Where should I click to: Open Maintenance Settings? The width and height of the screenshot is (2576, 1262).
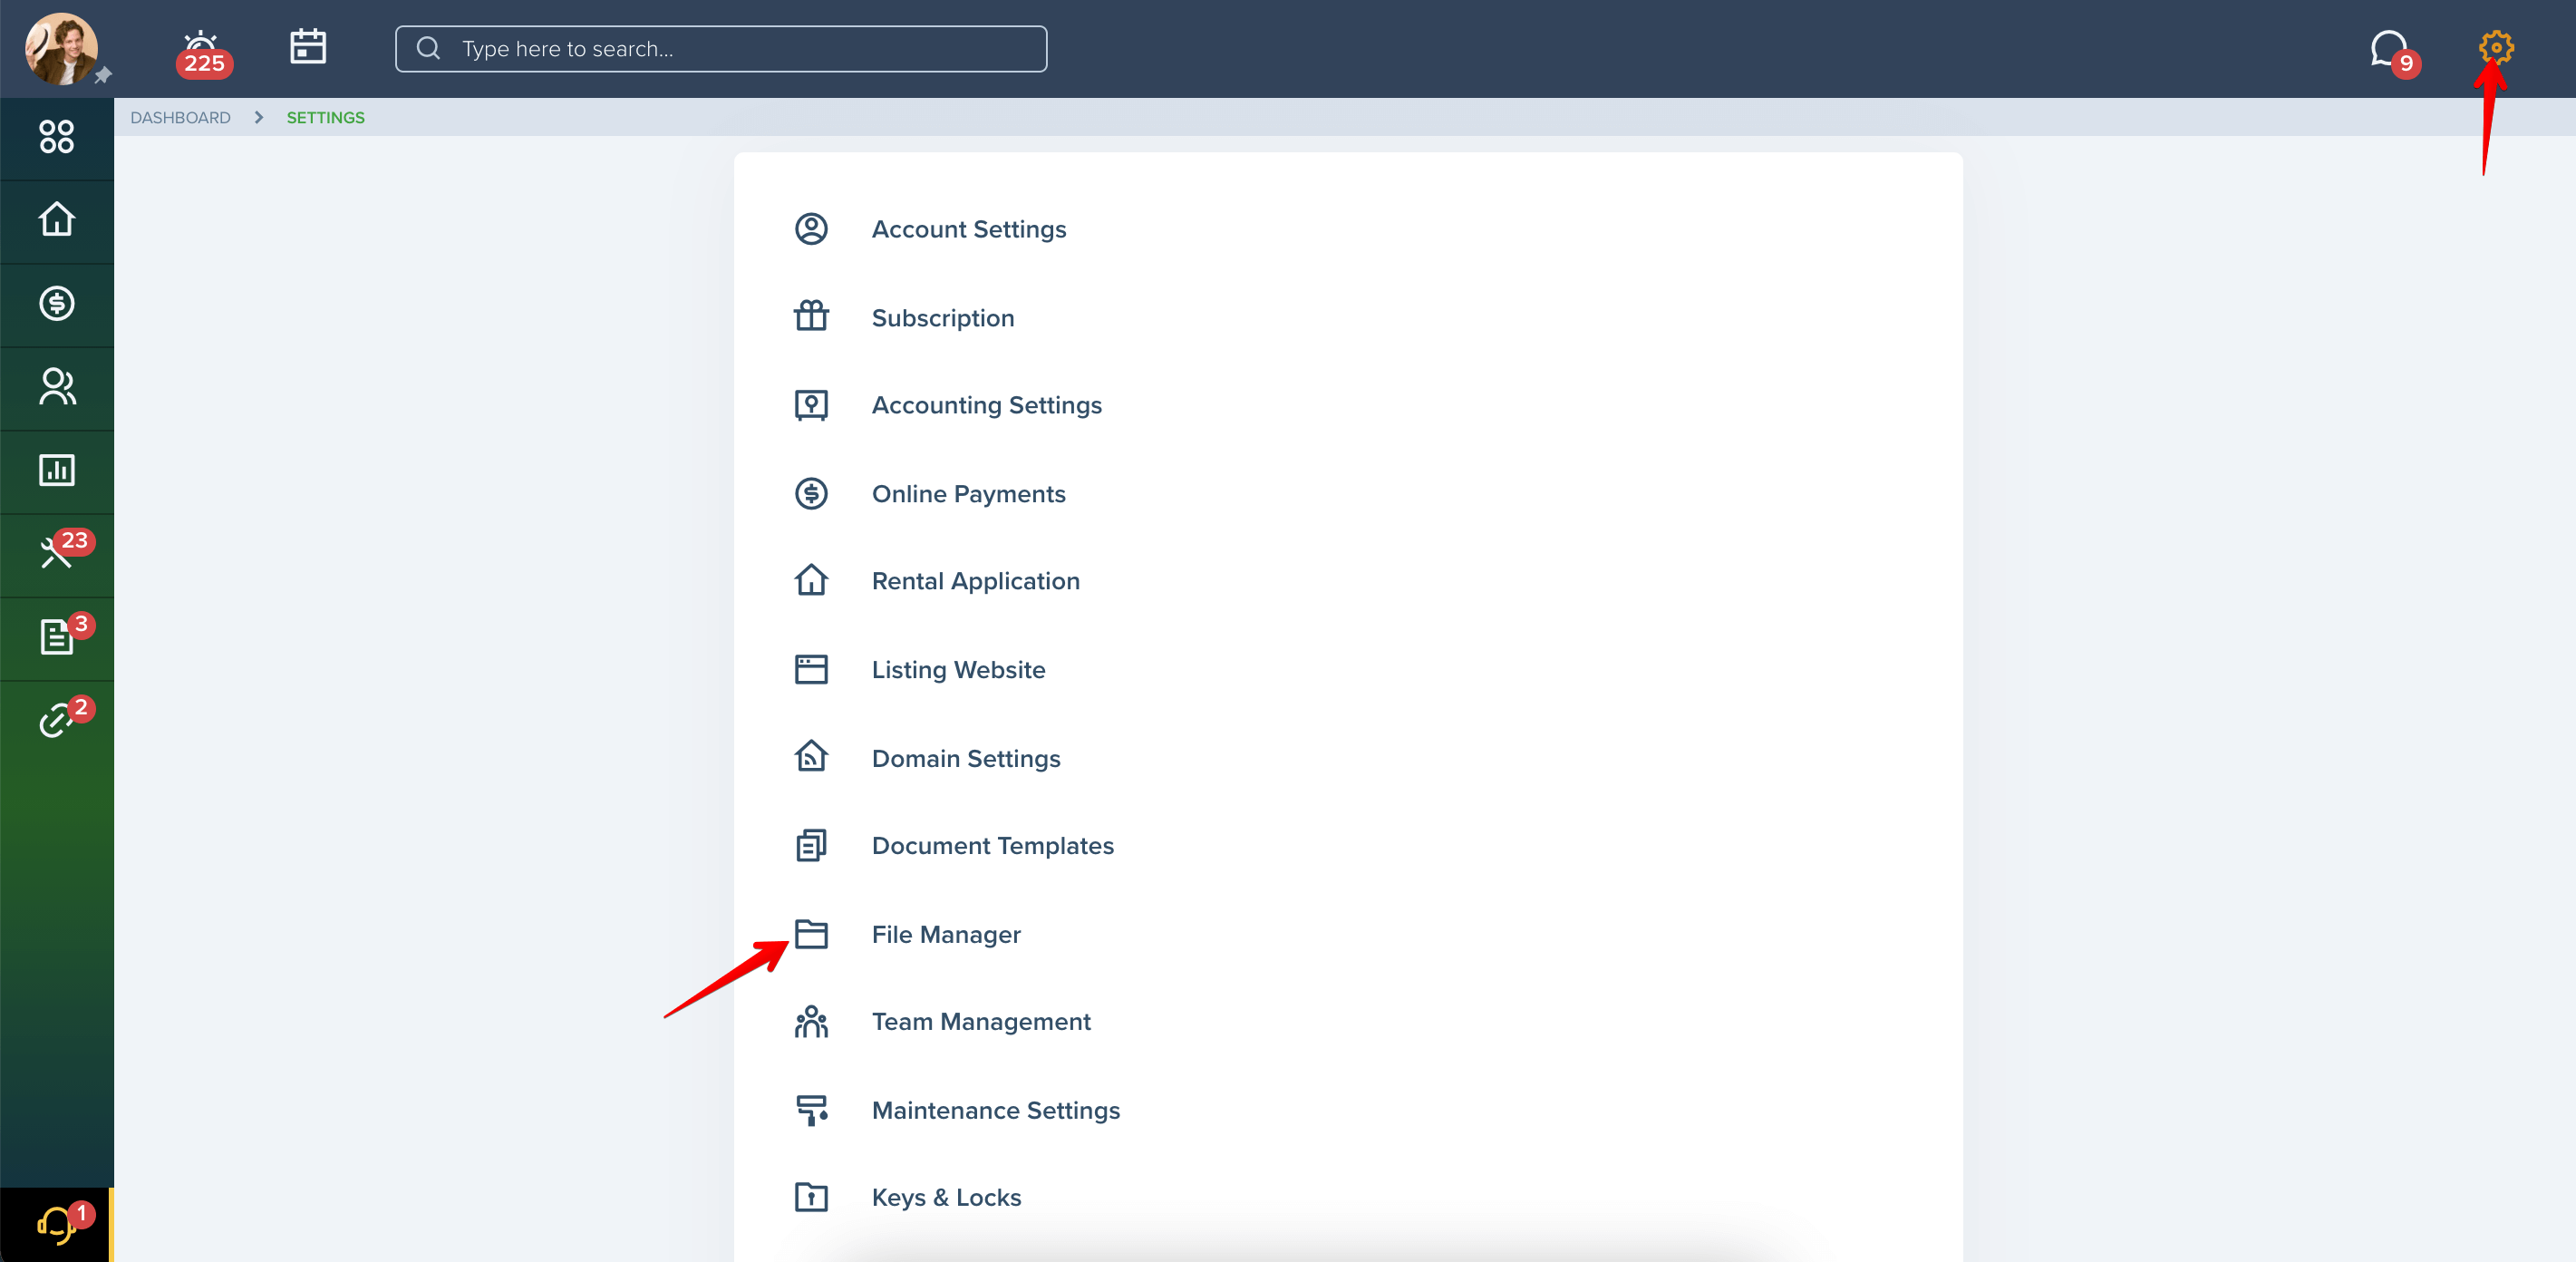coord(995,1111)
